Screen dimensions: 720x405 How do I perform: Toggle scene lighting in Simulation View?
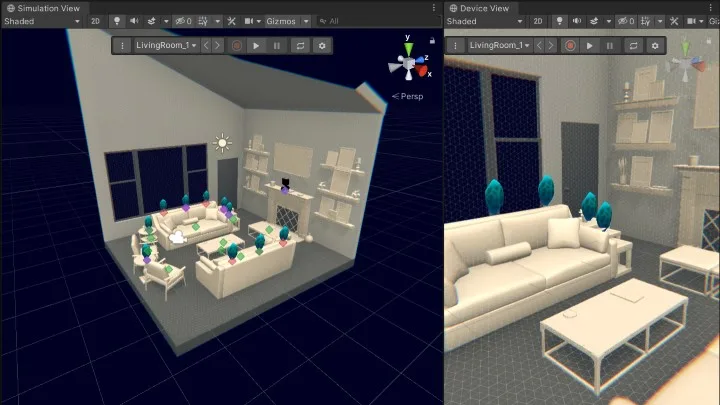[x=117, y=21]
